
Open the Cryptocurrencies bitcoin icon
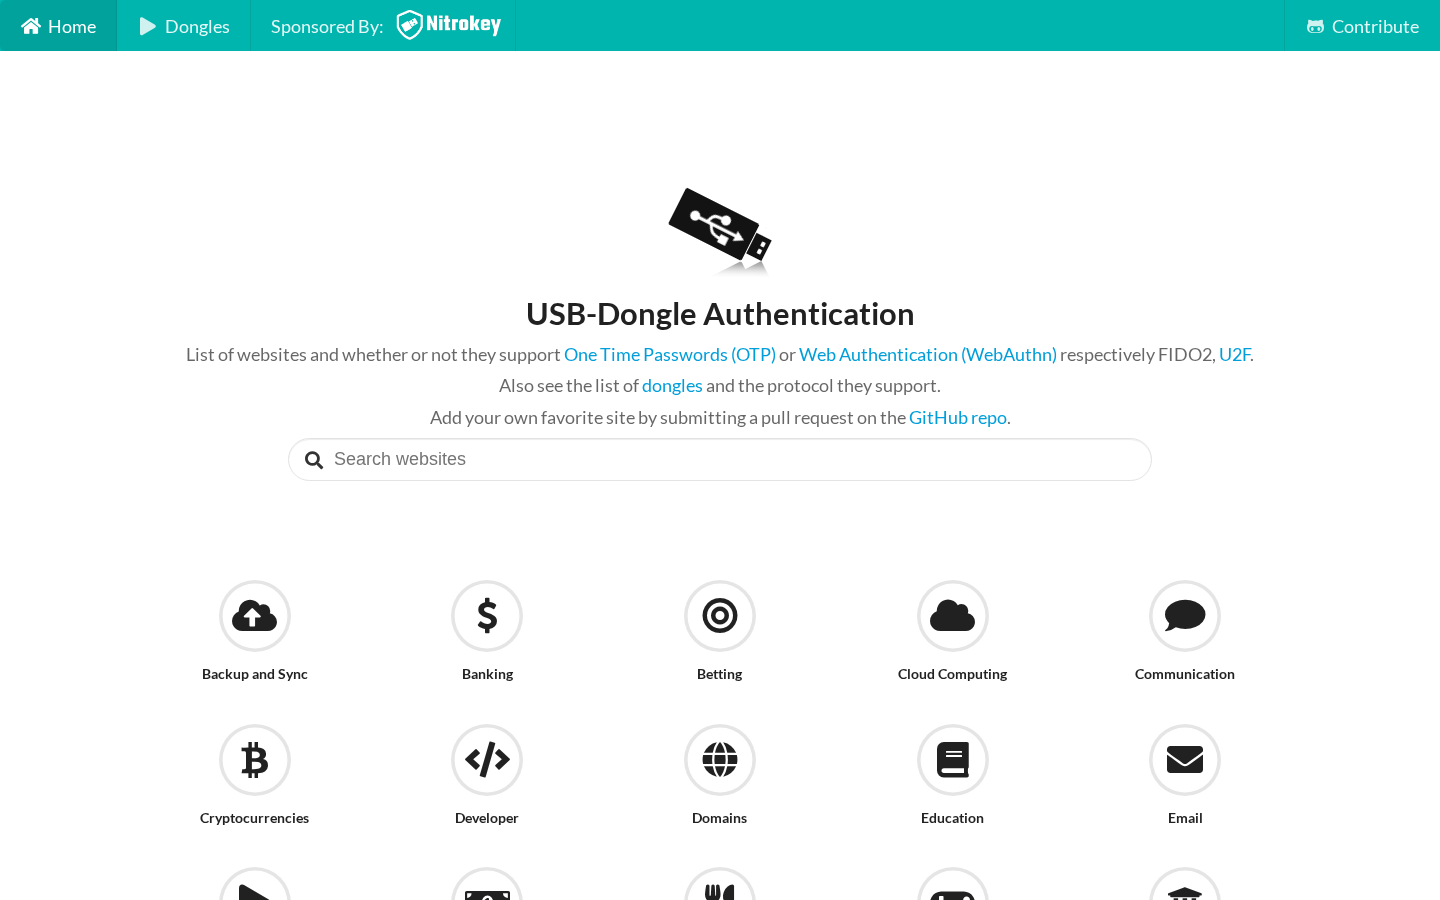click(x=255, y=760)
